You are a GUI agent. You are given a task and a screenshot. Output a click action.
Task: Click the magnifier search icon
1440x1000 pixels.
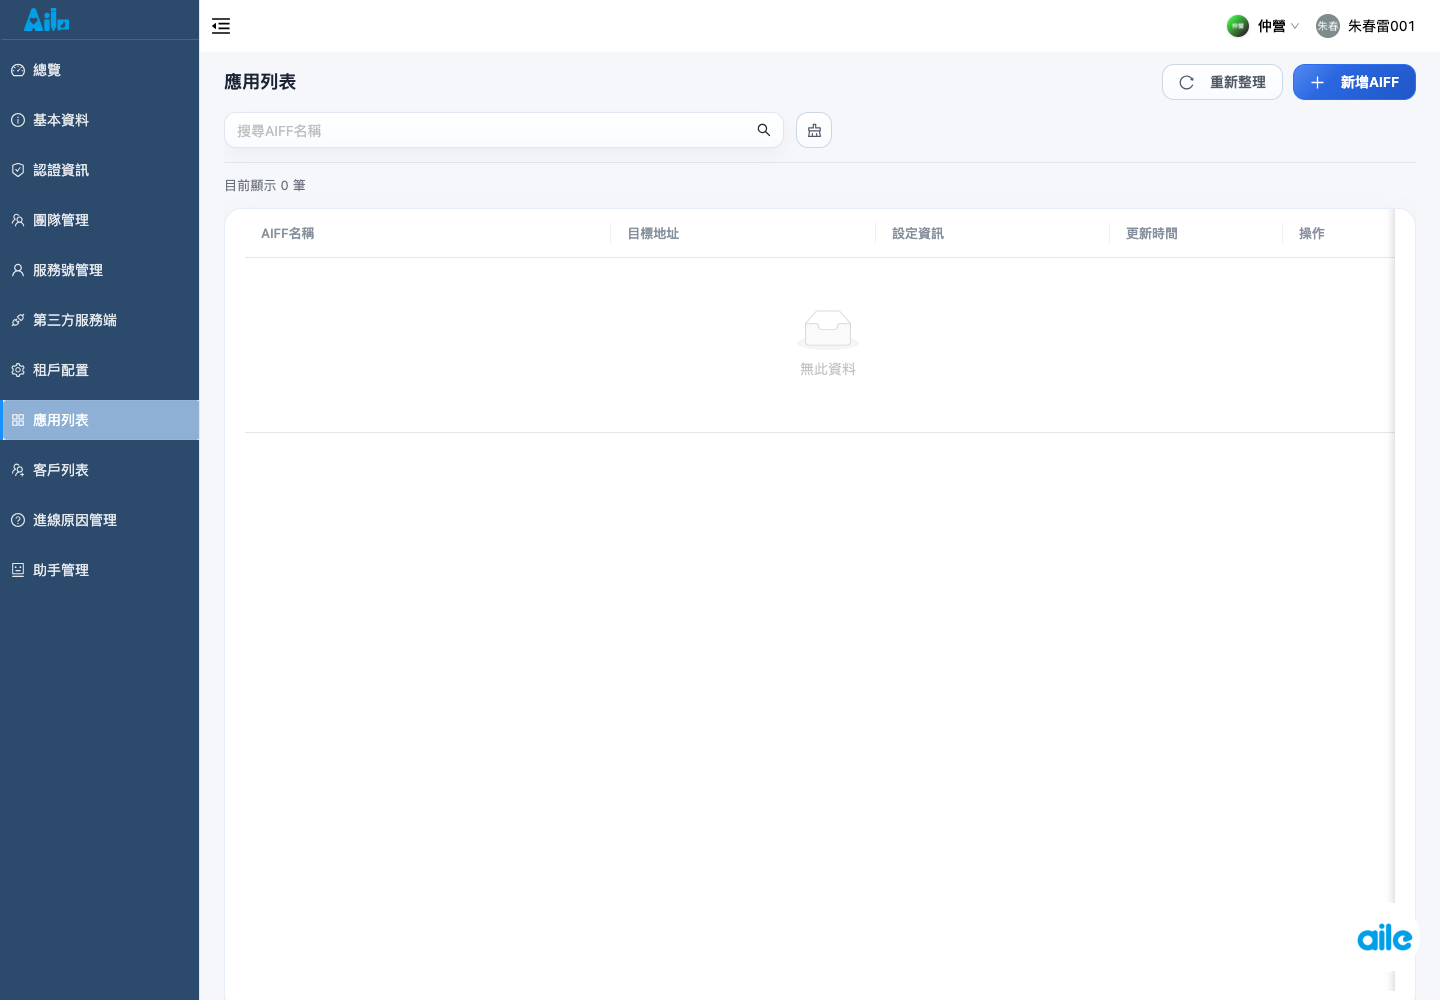coord(764,130)
